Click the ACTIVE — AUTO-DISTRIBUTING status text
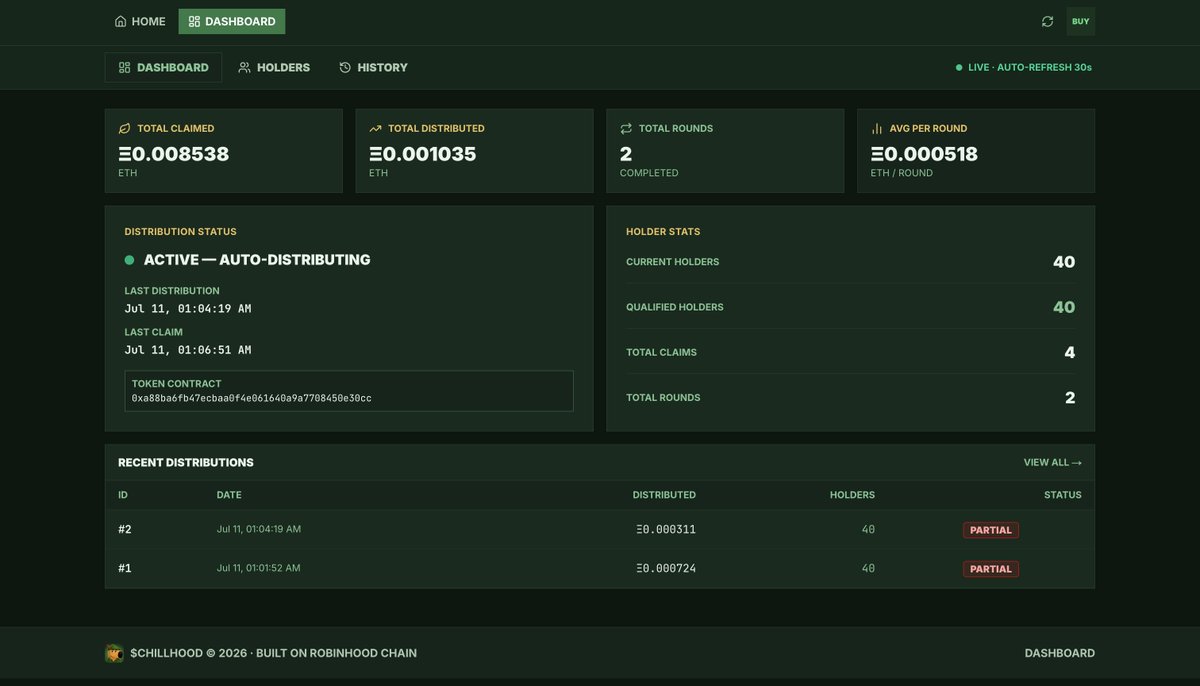This screenshot has height=686, width=1200. [257, 260]
